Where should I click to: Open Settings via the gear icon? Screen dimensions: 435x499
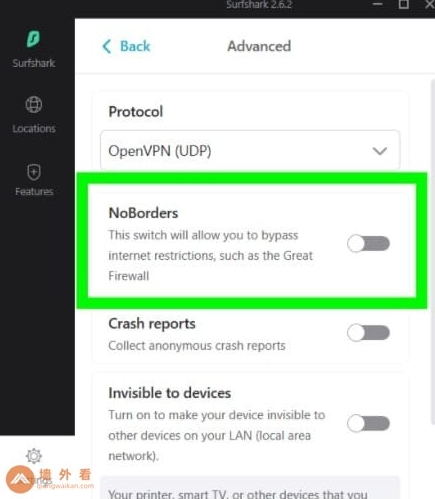[34, 456]
